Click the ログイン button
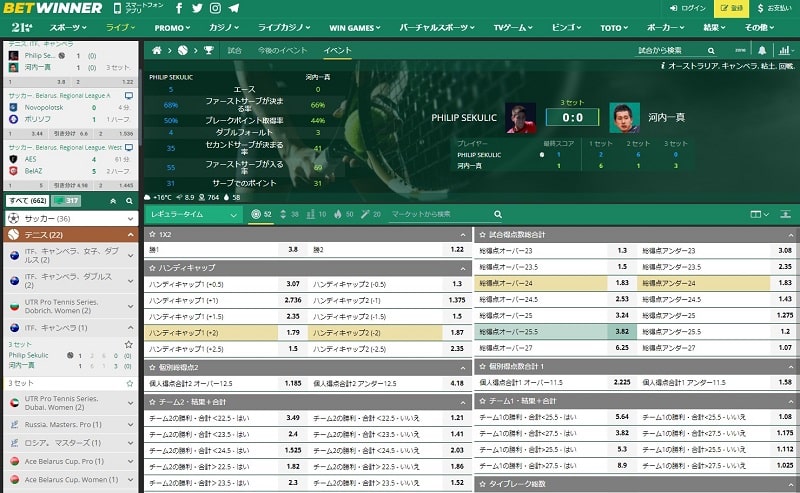Screen dimensions: 800x493 688,8
